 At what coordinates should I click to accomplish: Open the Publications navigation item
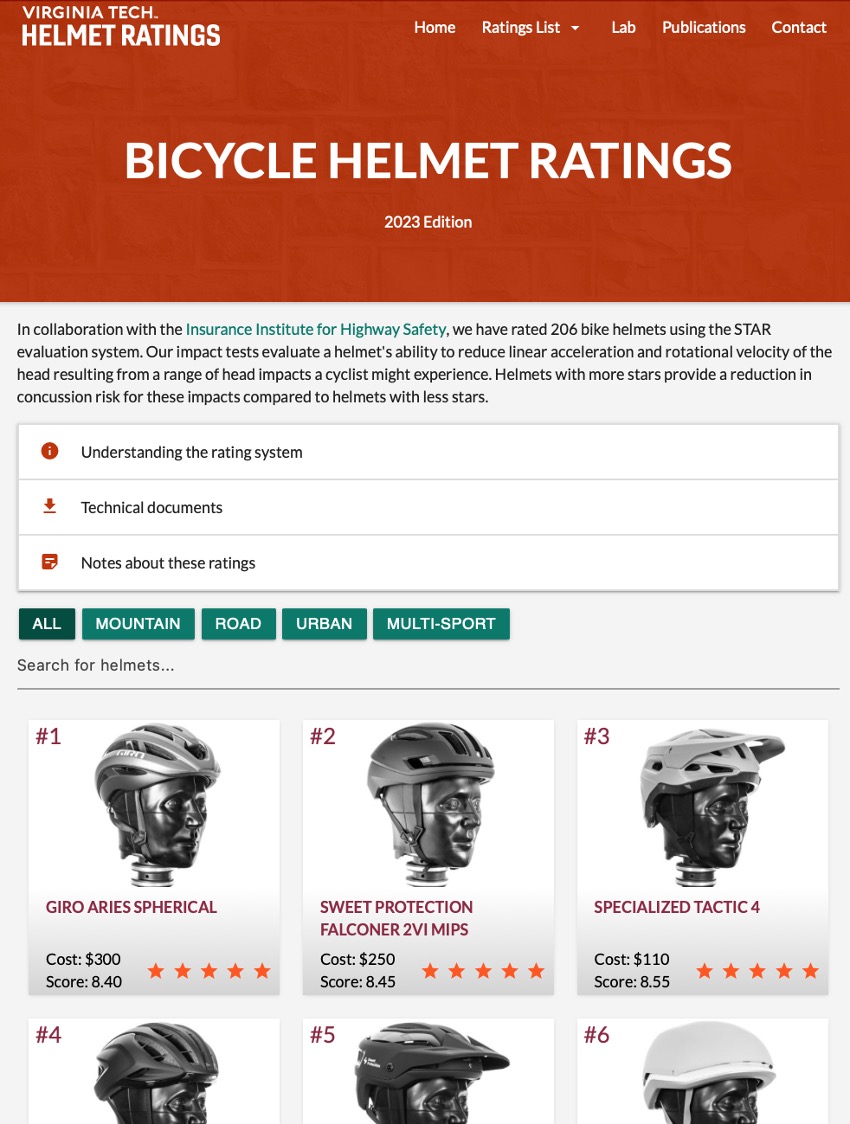(703, 27)
